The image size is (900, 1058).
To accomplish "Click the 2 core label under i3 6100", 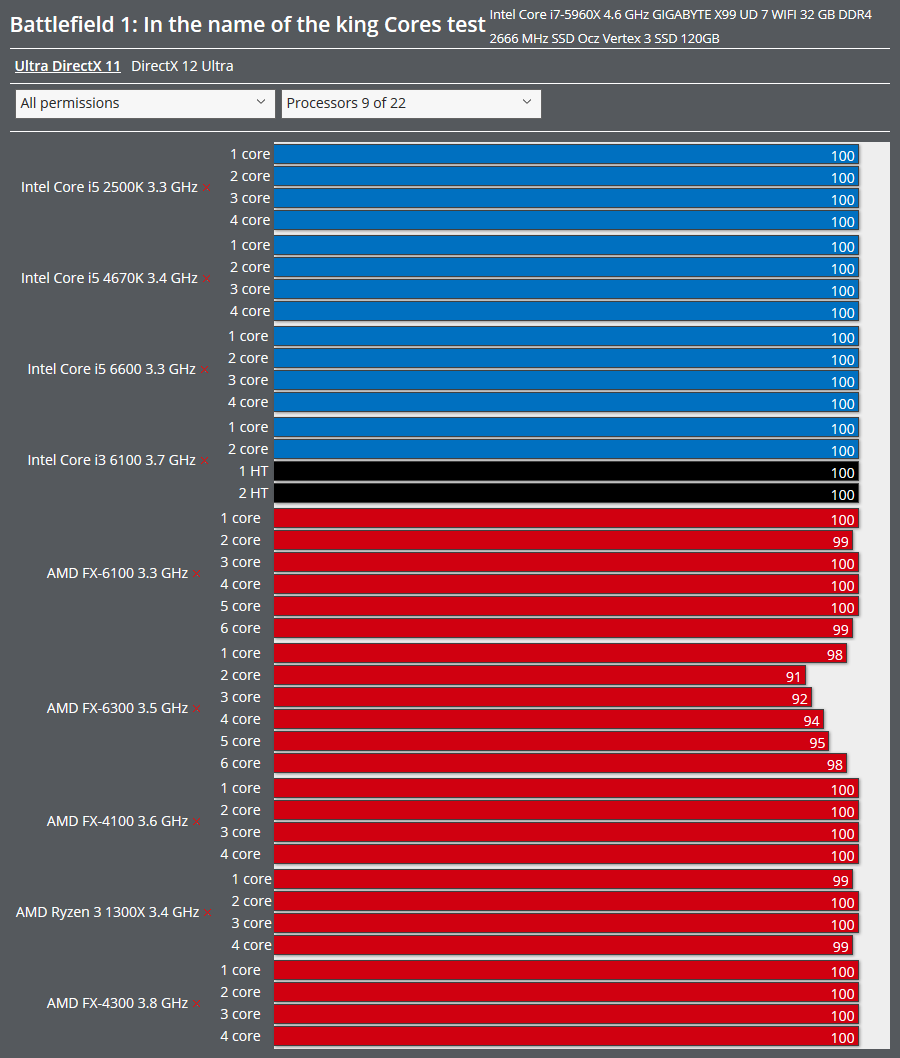I will [248, 449].
